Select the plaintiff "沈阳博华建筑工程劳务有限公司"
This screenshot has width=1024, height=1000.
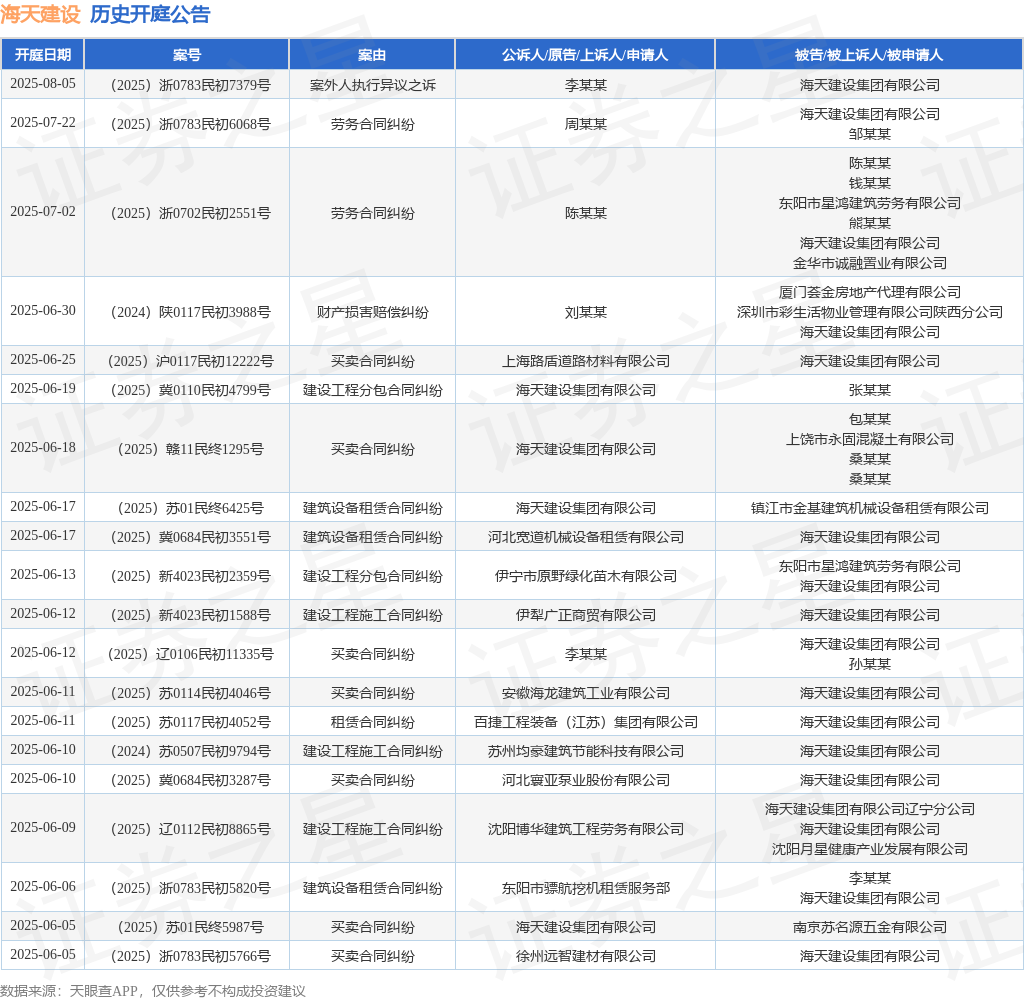pyautogui.click(x=585, y=829)
